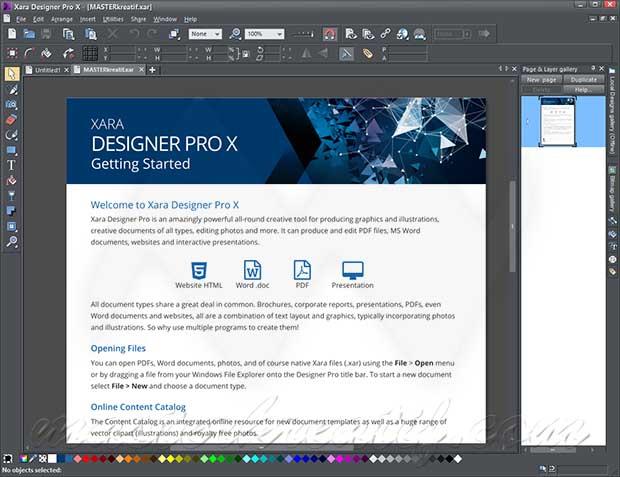Pick the red swatch on color line

(x=86, y=459)
